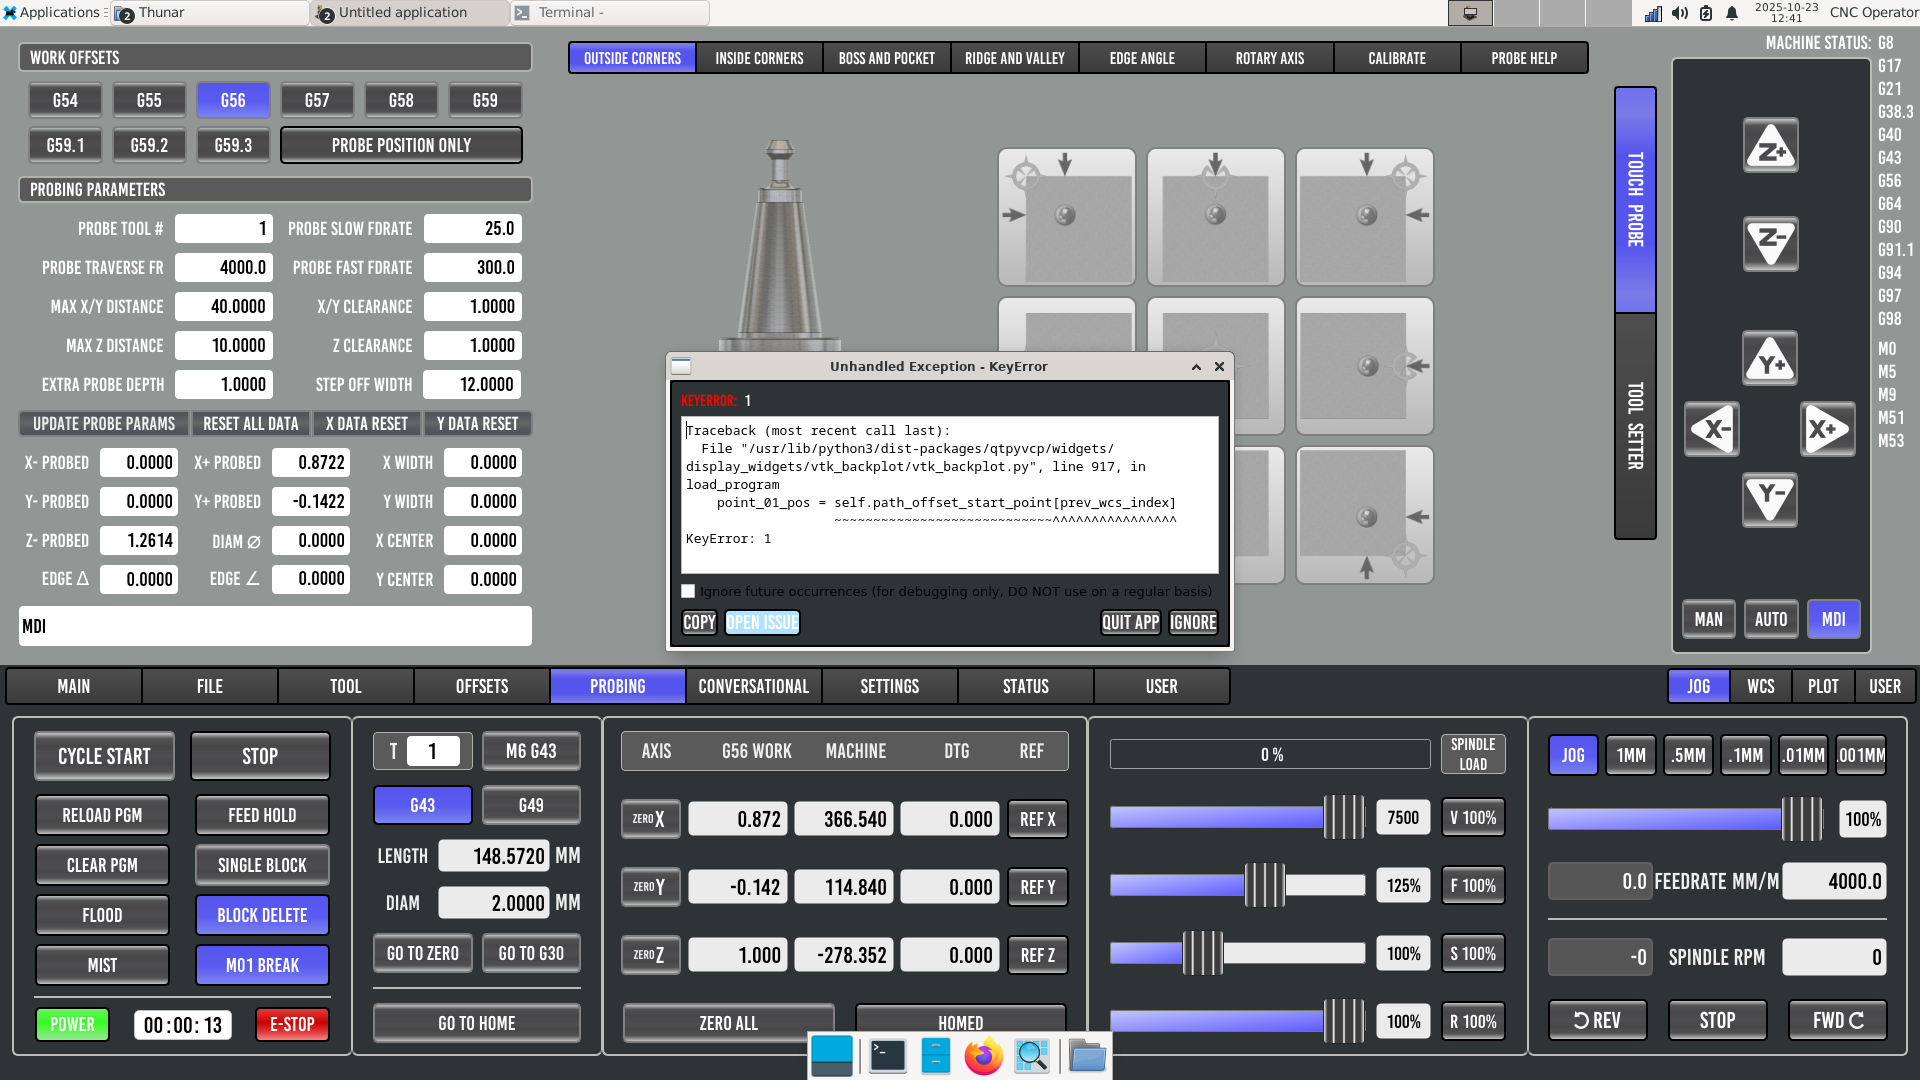The height and width of the screenshot is (1080, 1920).
Task: Jog Y+ using the arrow icon
Action: tap(1770, 359)
